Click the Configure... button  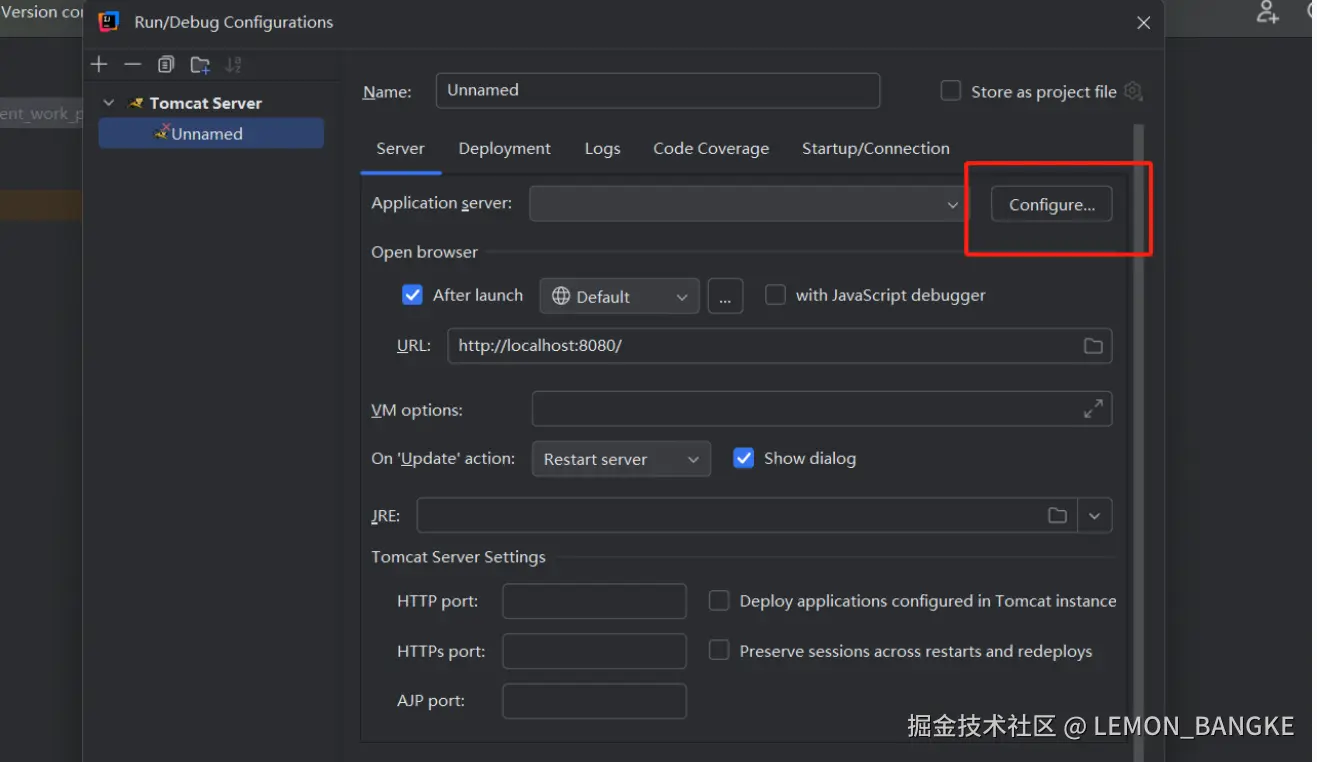click(x=1051, y=205)
